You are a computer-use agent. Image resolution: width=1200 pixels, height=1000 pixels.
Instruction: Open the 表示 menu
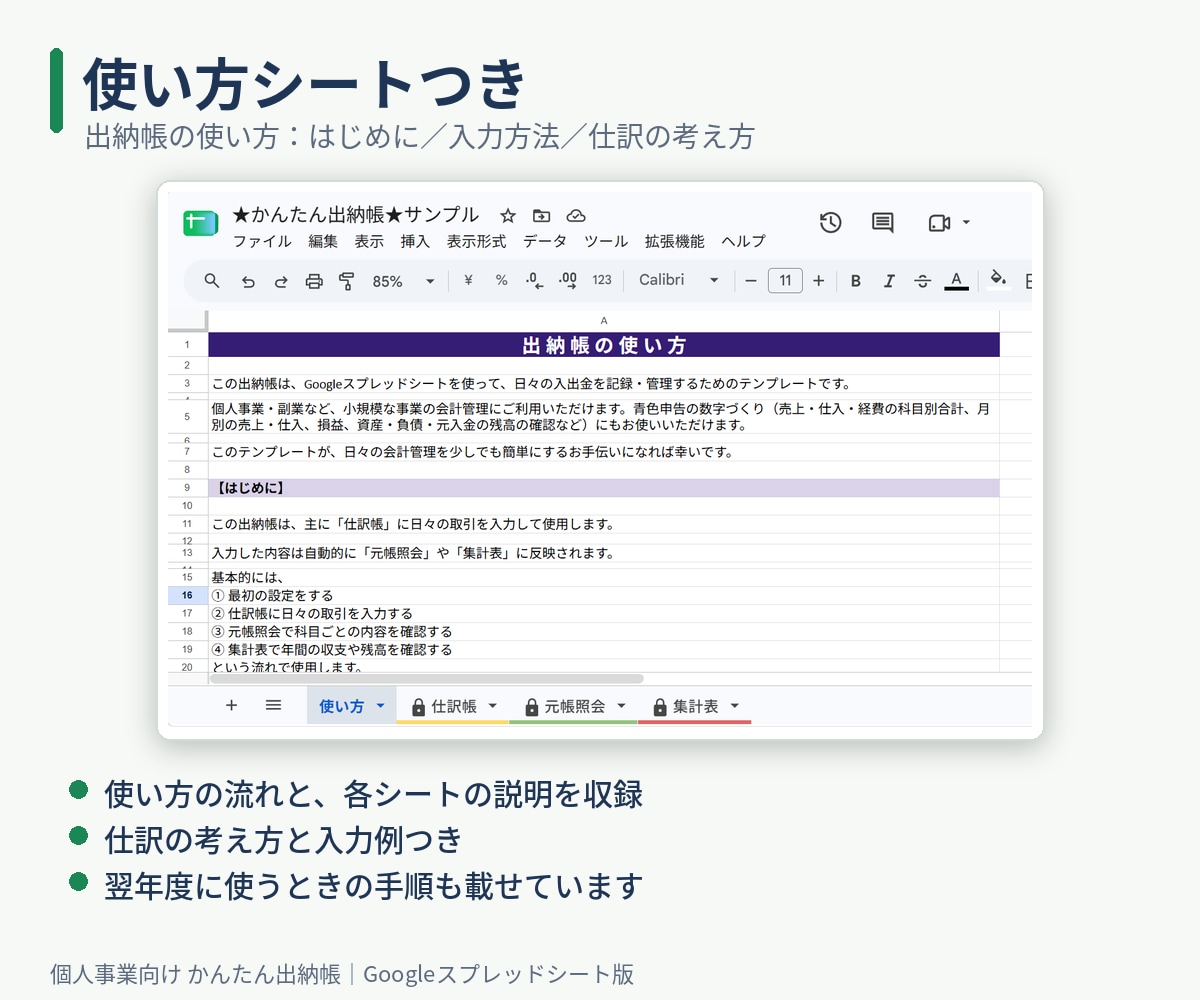369,242
